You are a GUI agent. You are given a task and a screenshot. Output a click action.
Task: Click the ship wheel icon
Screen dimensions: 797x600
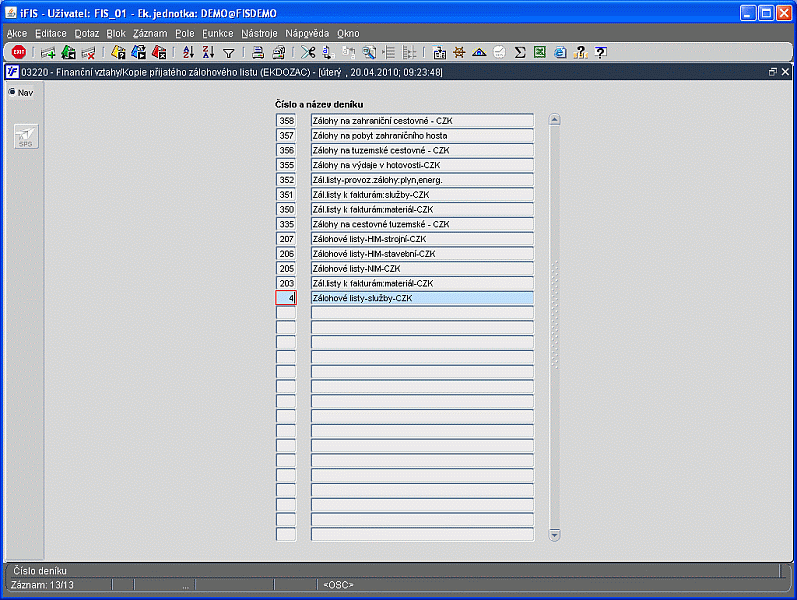pyautogui.click(x=459, y=52)
